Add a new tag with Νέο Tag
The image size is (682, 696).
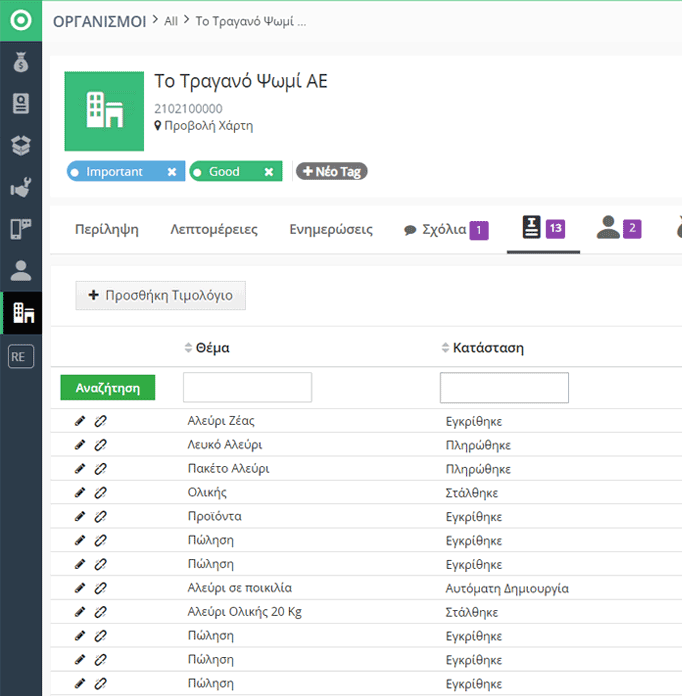pos(331,171)
